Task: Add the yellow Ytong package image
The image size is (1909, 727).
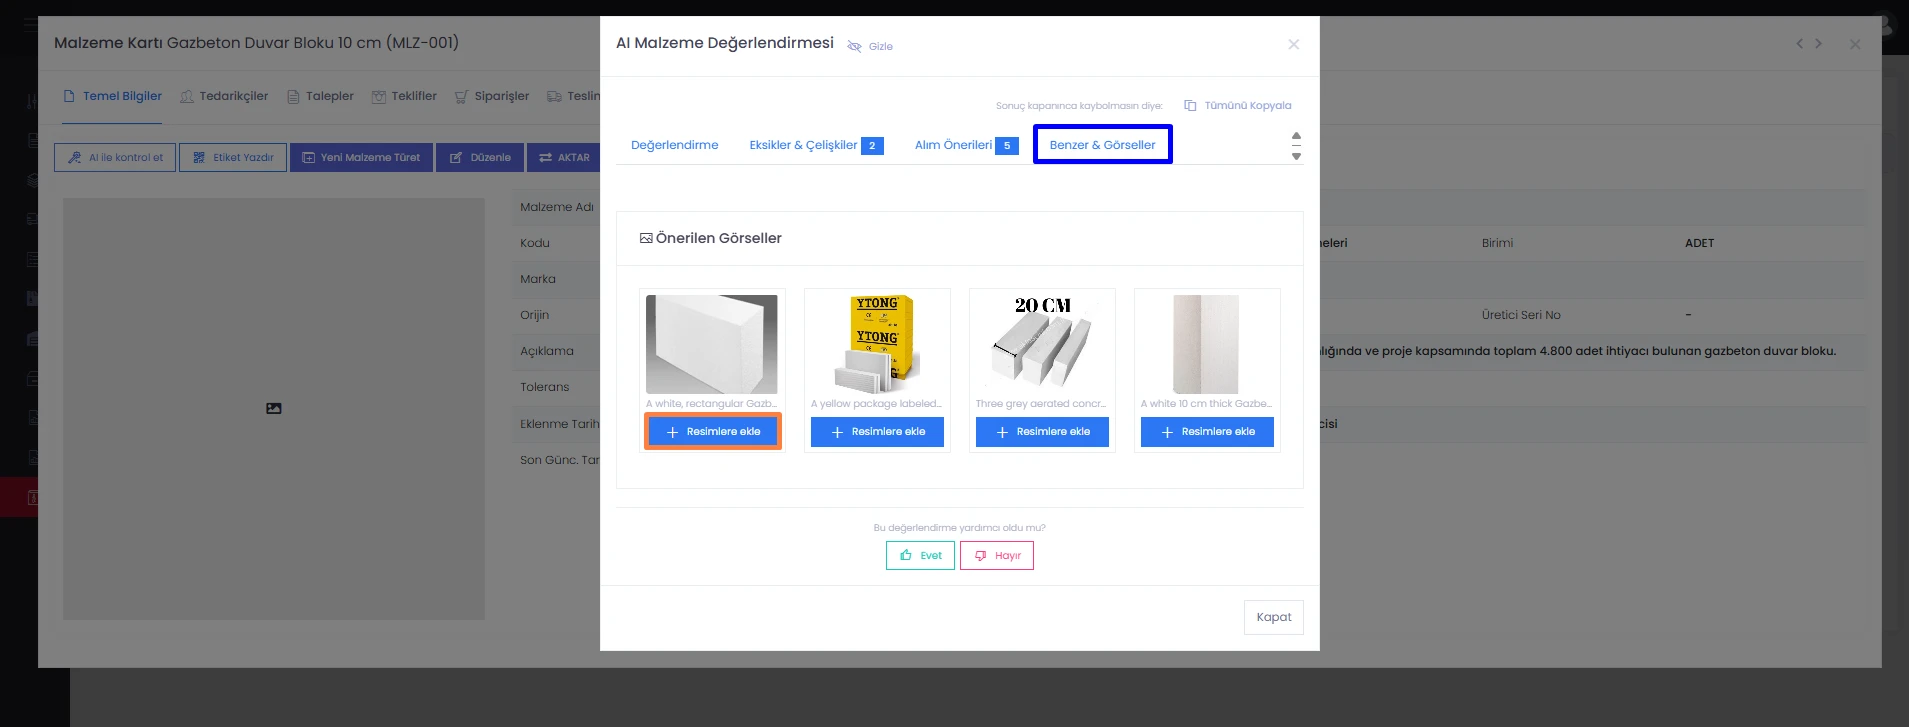Action: pyautogui.click(x=877, y=432)
